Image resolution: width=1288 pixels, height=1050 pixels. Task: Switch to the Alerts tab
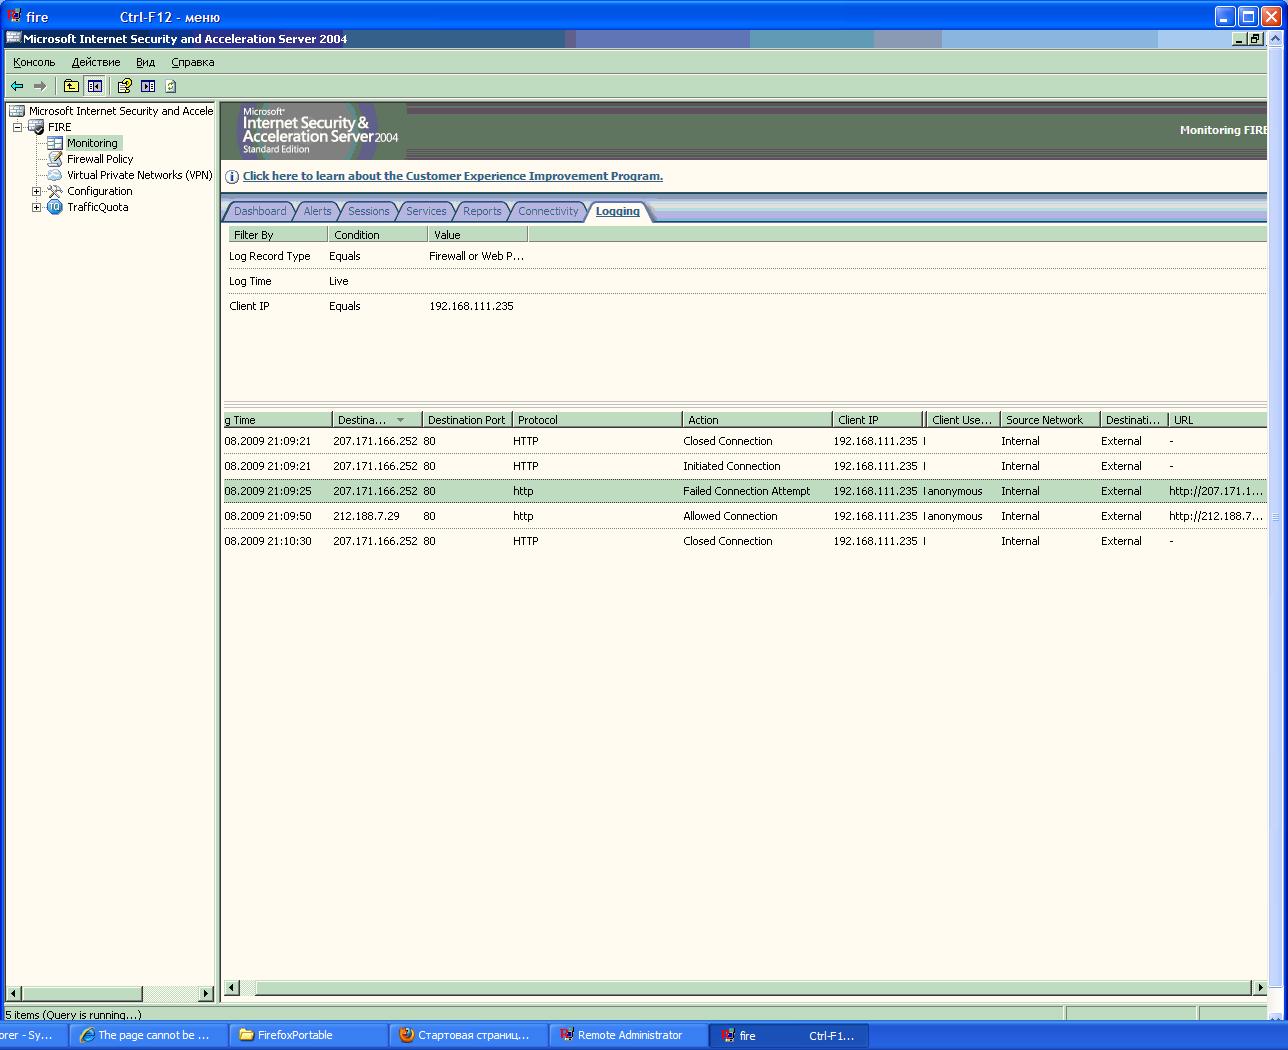pos(317,211)
